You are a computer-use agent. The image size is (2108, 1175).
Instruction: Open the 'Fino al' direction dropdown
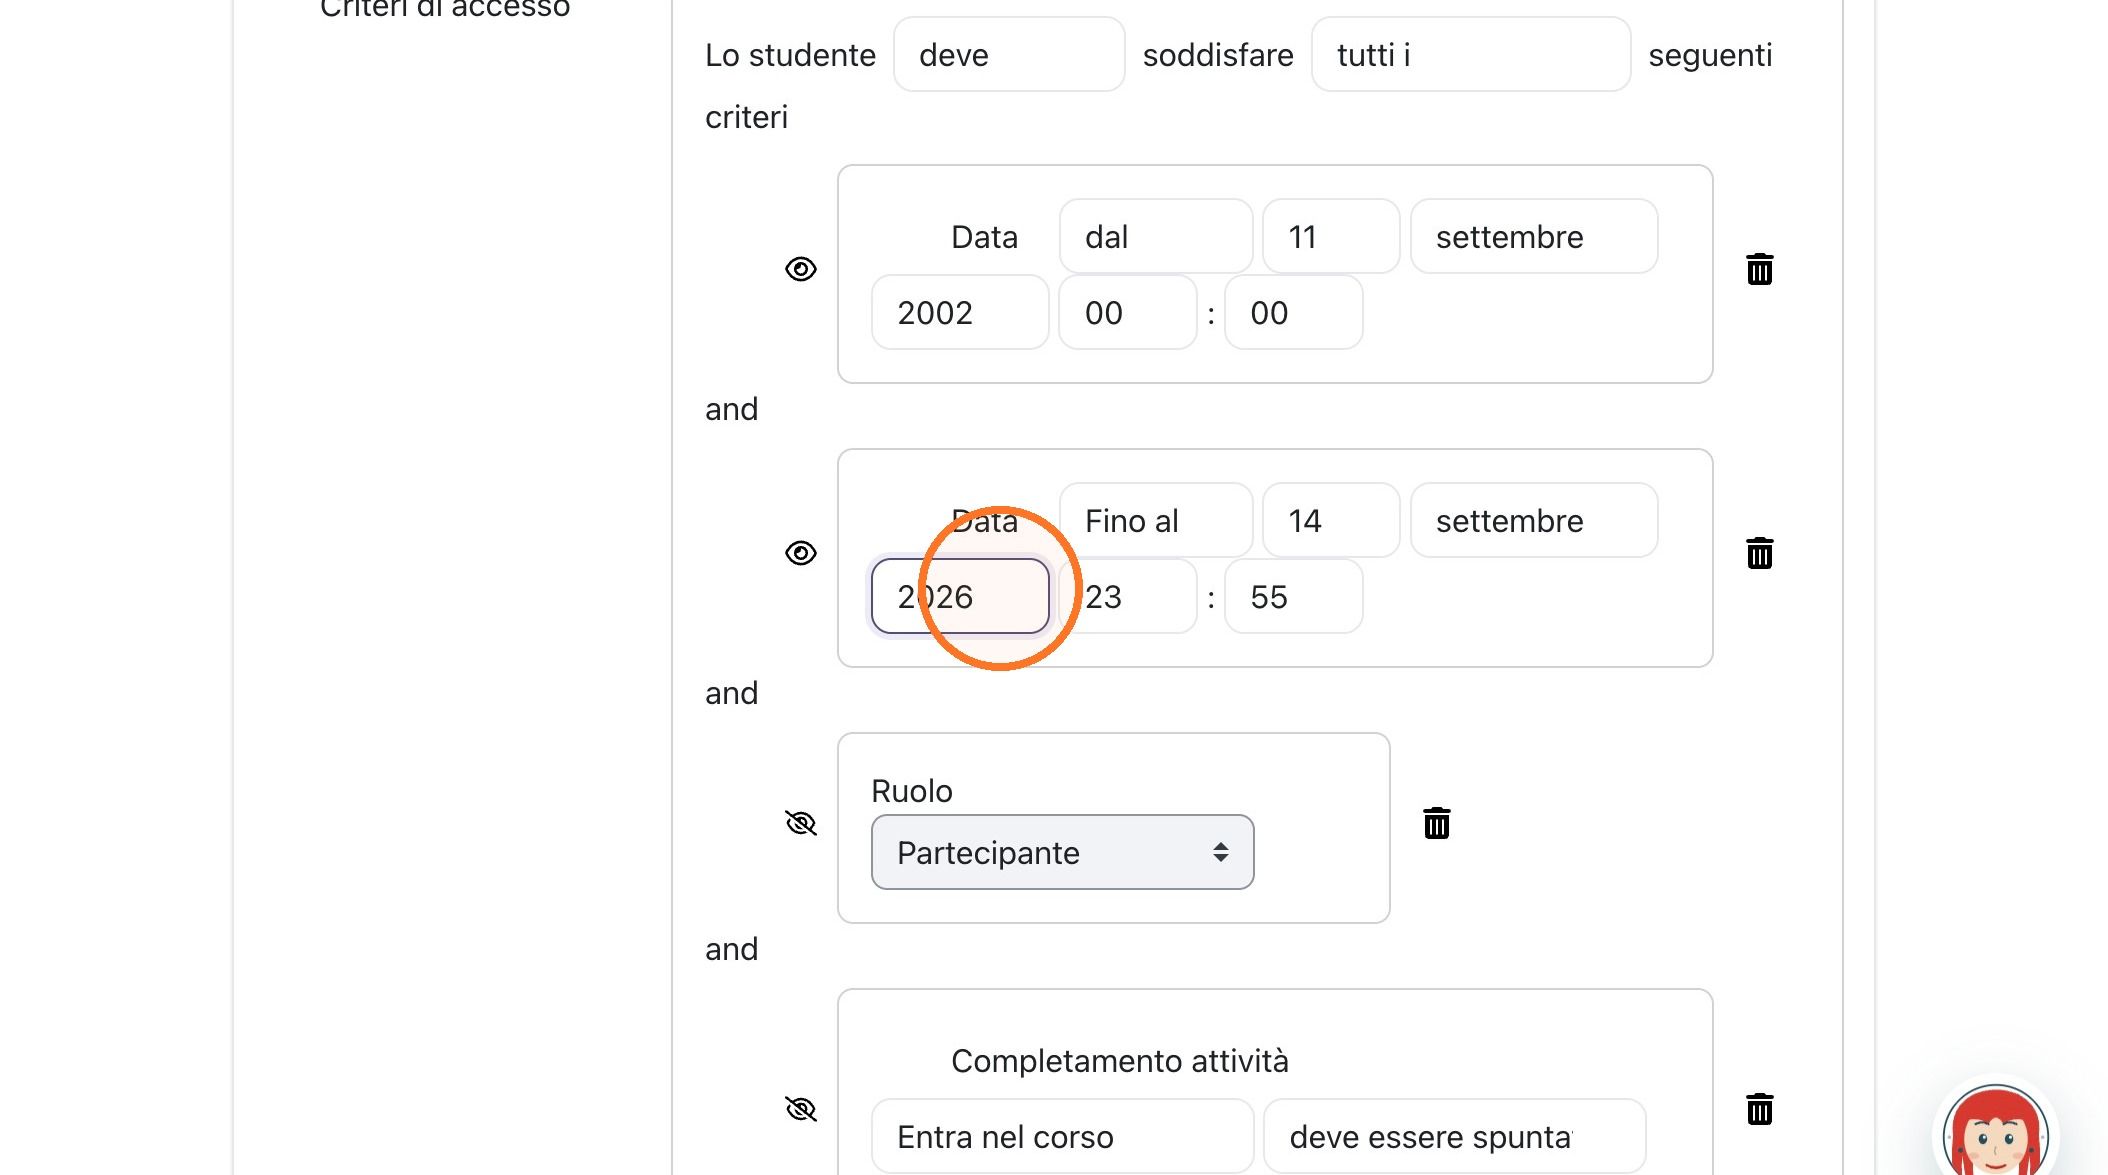click(x=1156, y=520)
